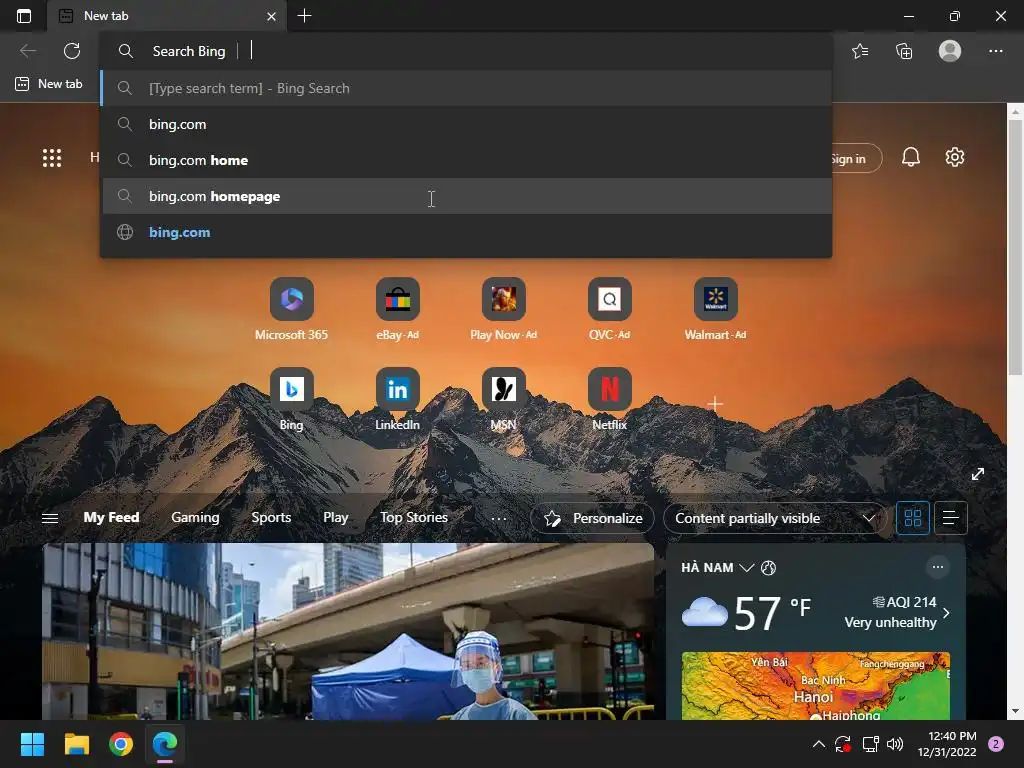Open the eBay ad quick link
Image resolution: width=1024 pixels, height=768 pixels.
pyautogui.click(x=397, y=310)
